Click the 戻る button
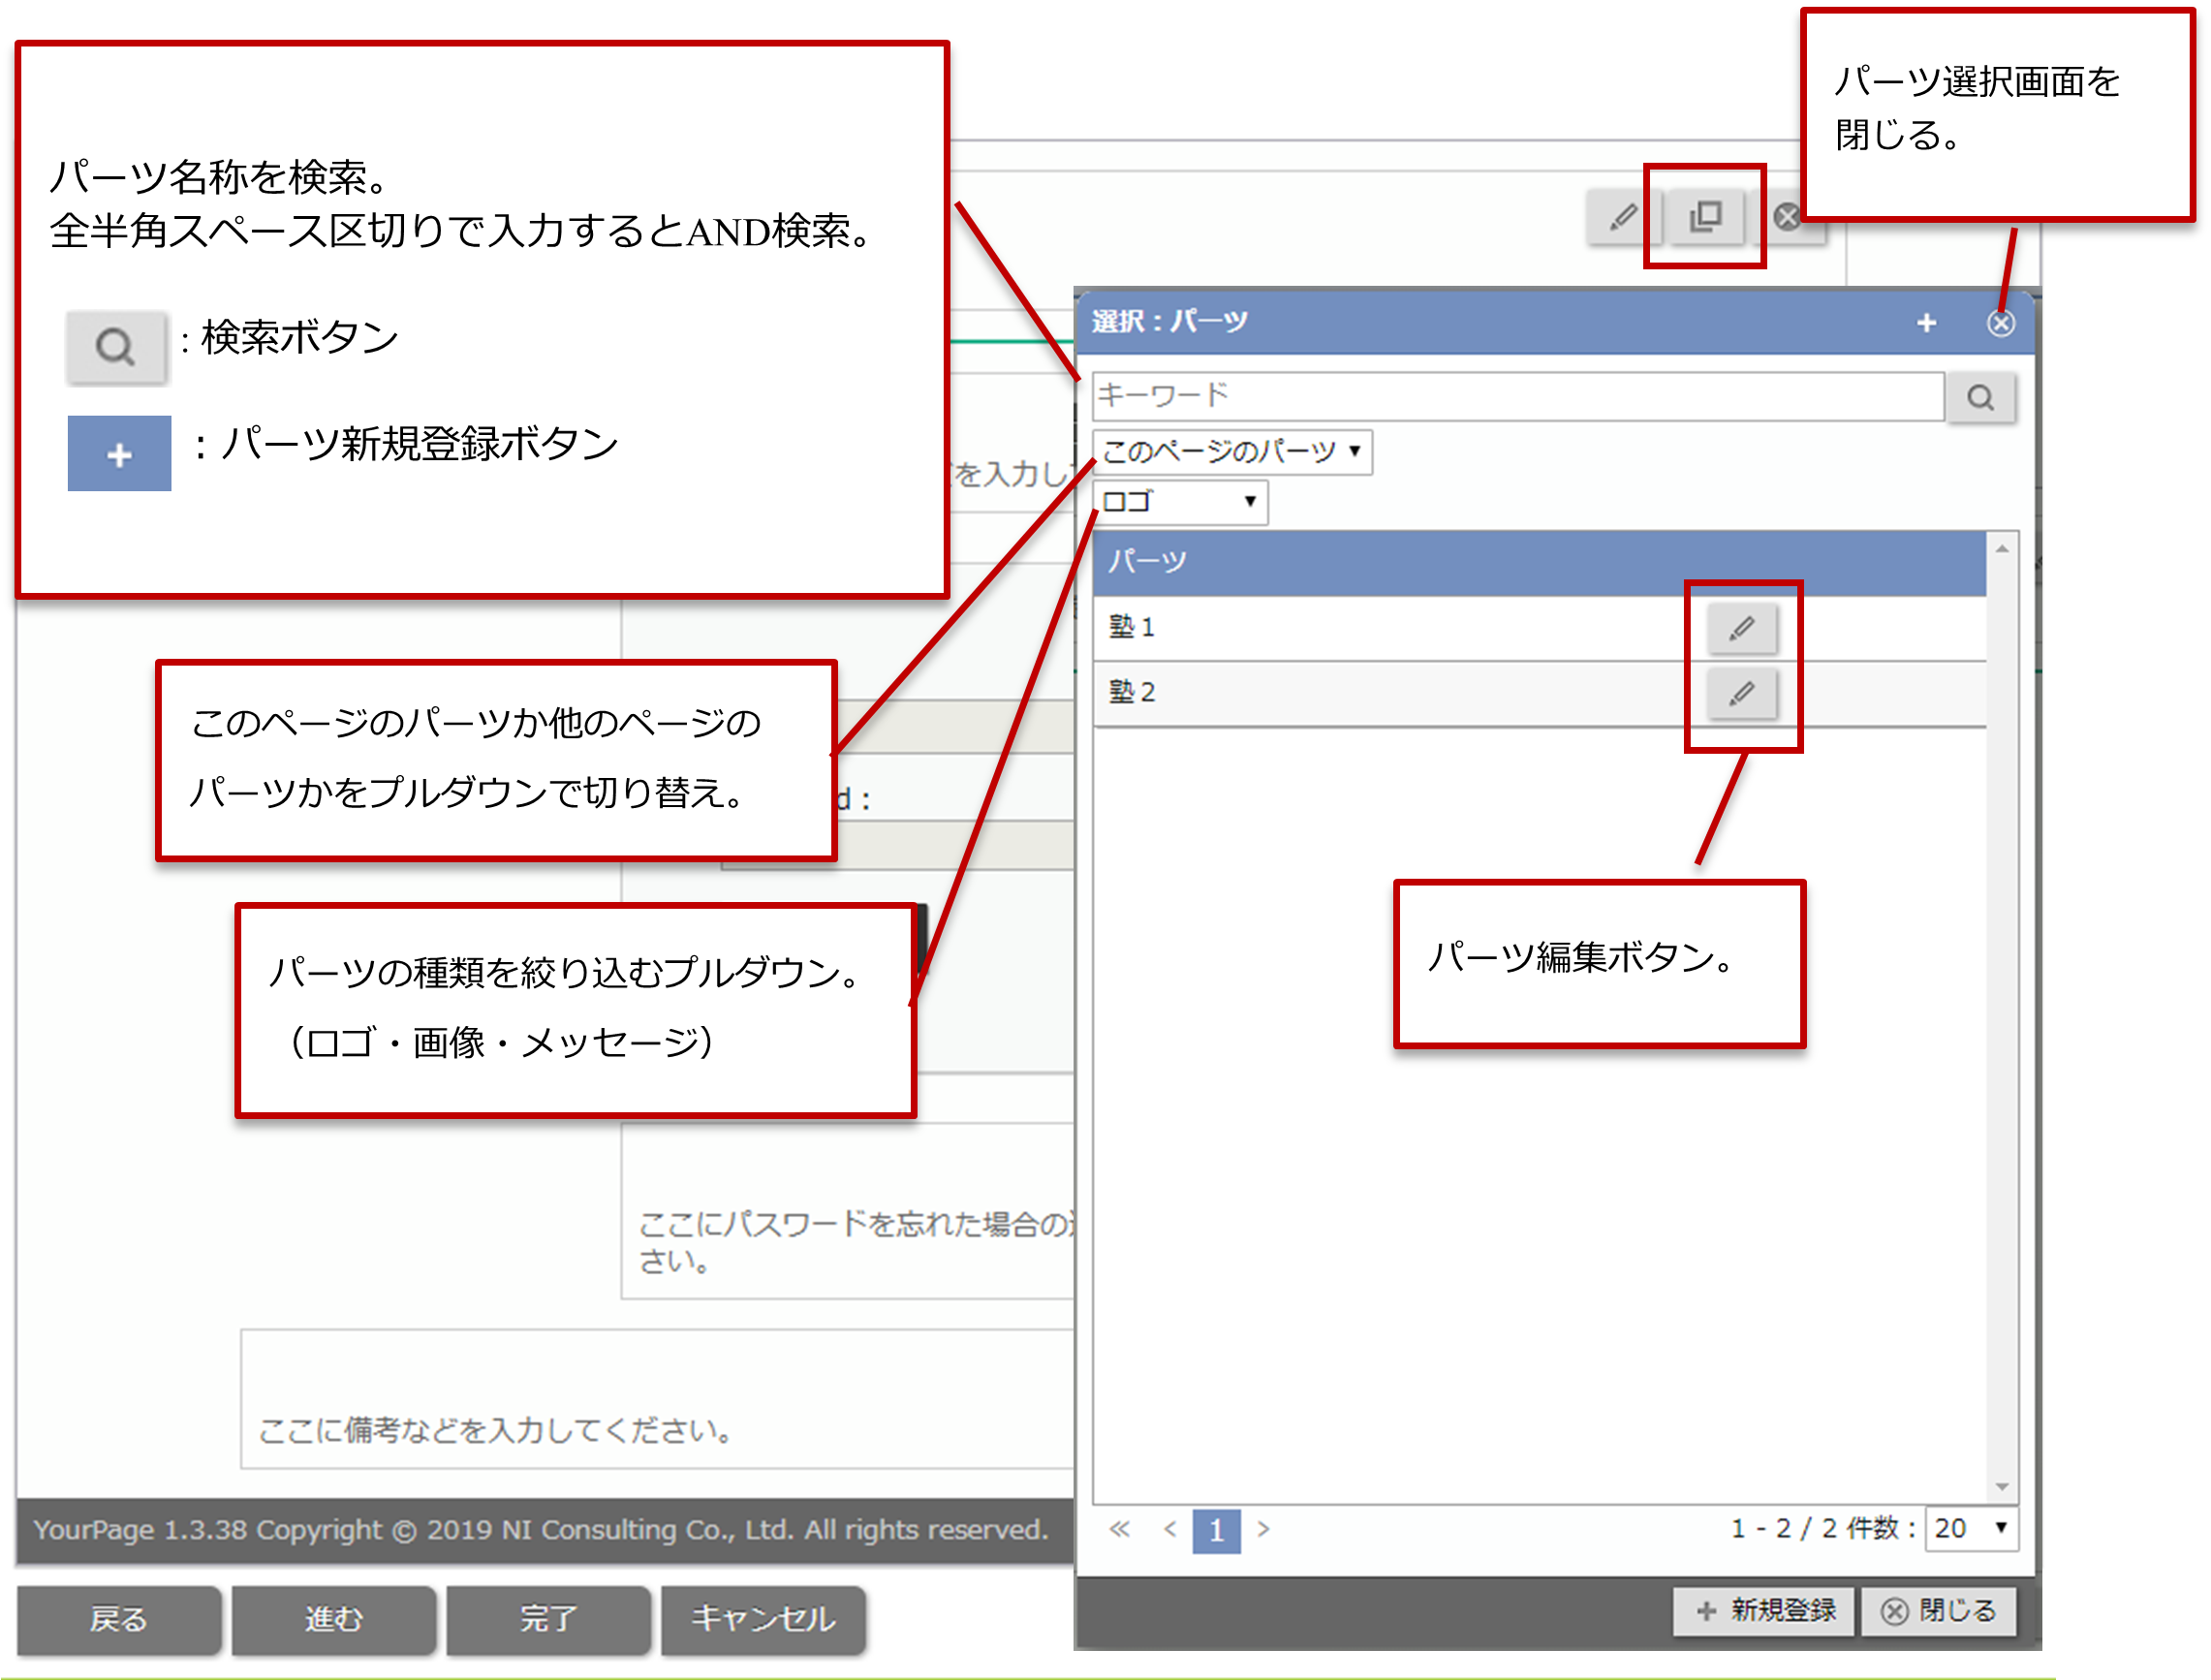 point(118,1620)
